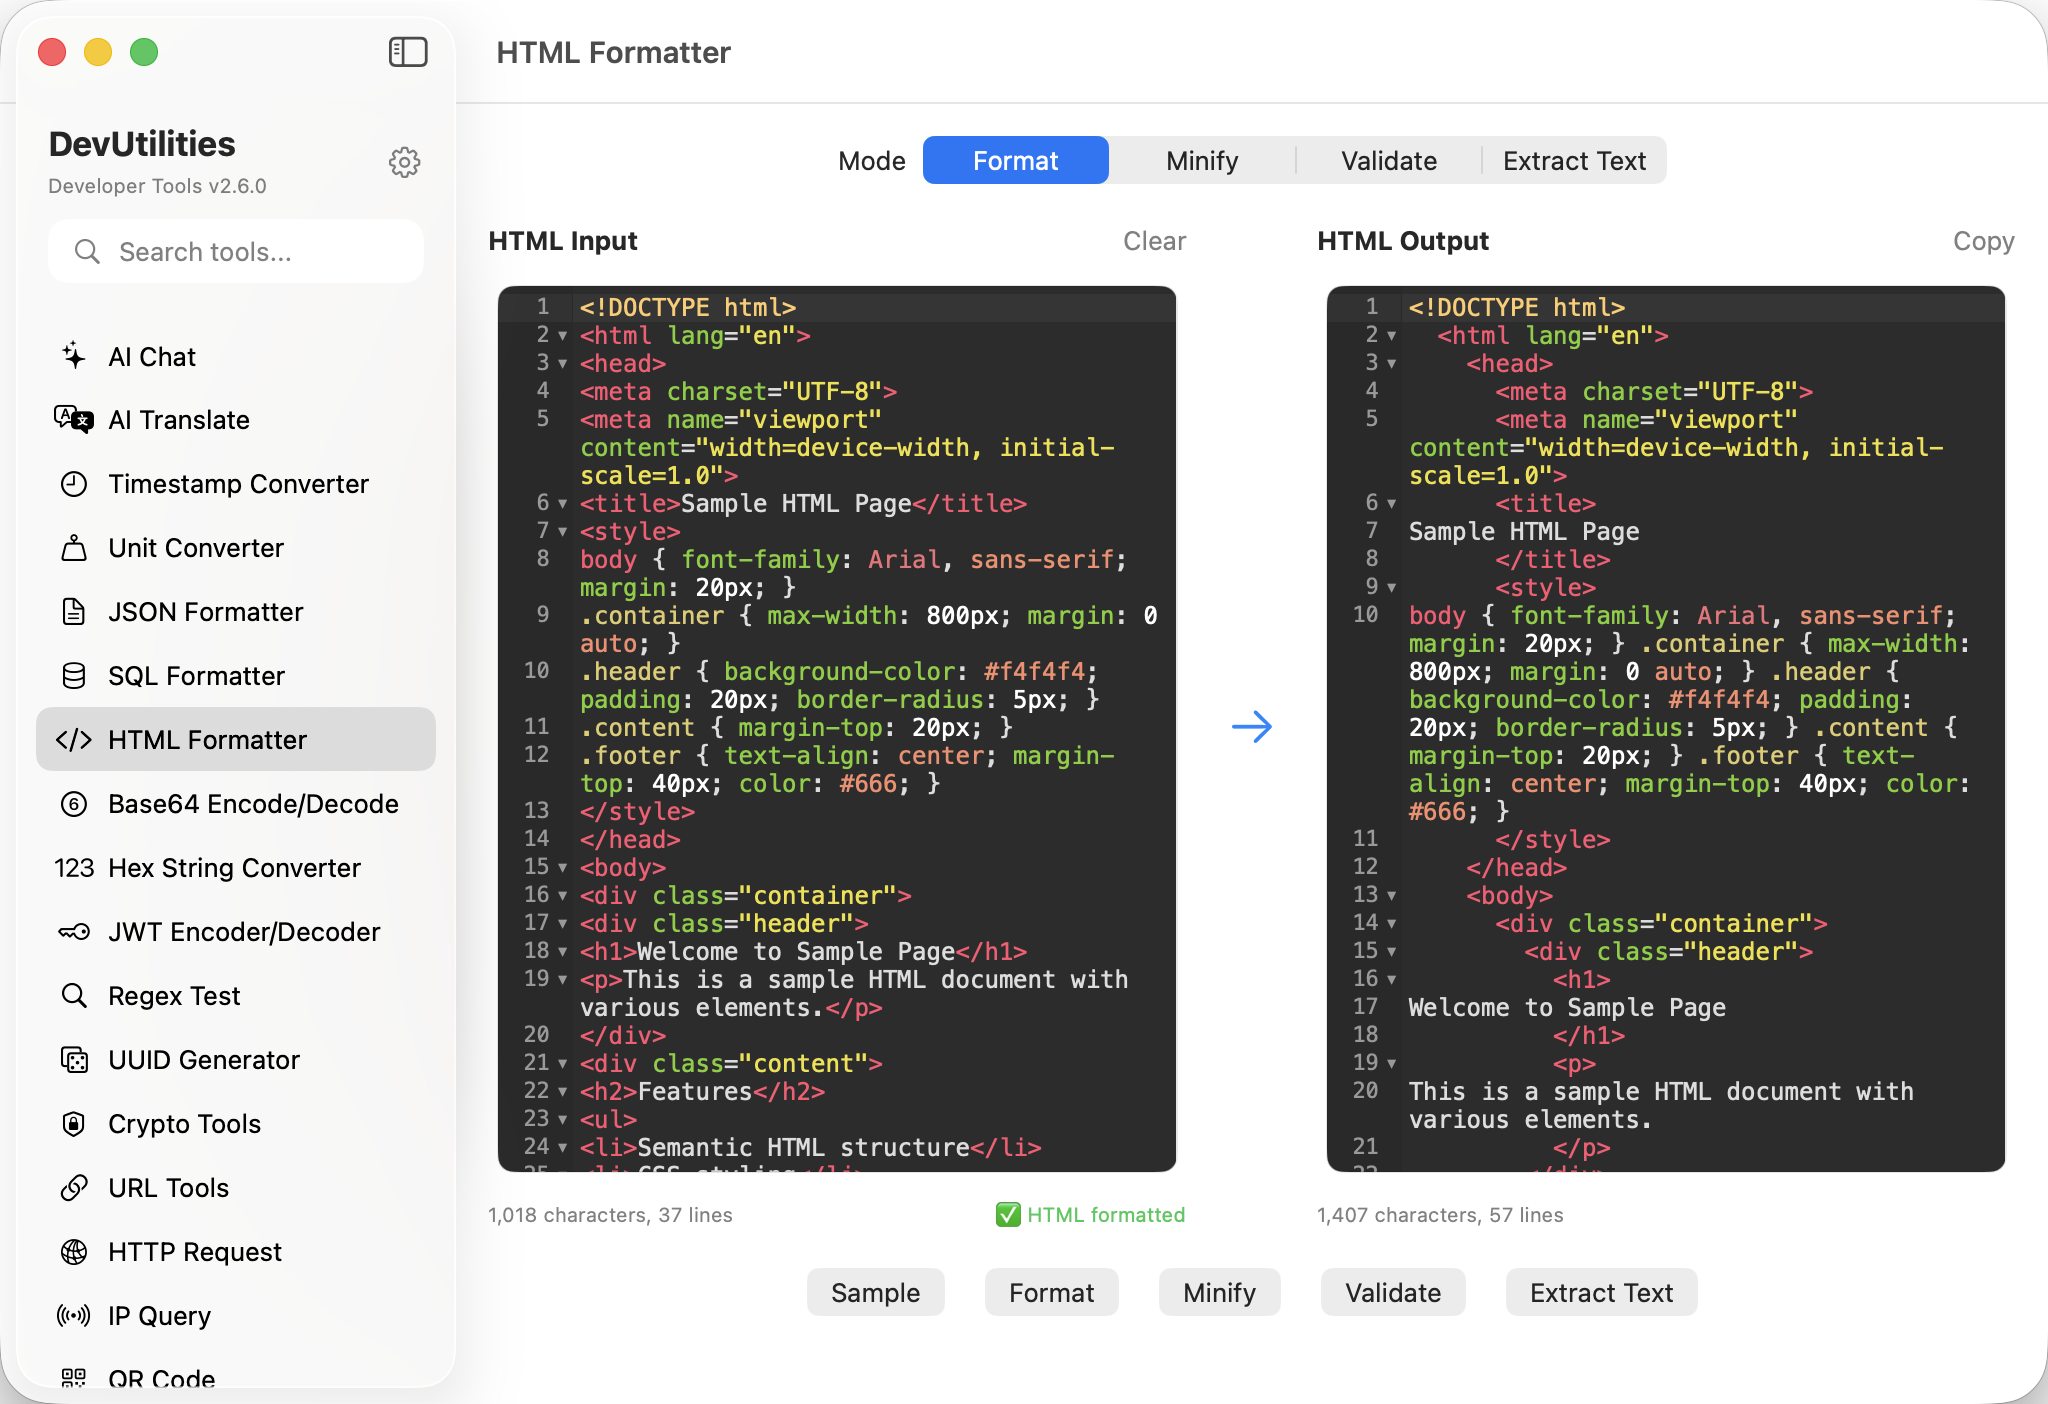The height and width of the screenshot is (1404, 2048).
Task: Collapse the head element in HTML Output
Action: pyautogui.click(x=1391, y=364)
